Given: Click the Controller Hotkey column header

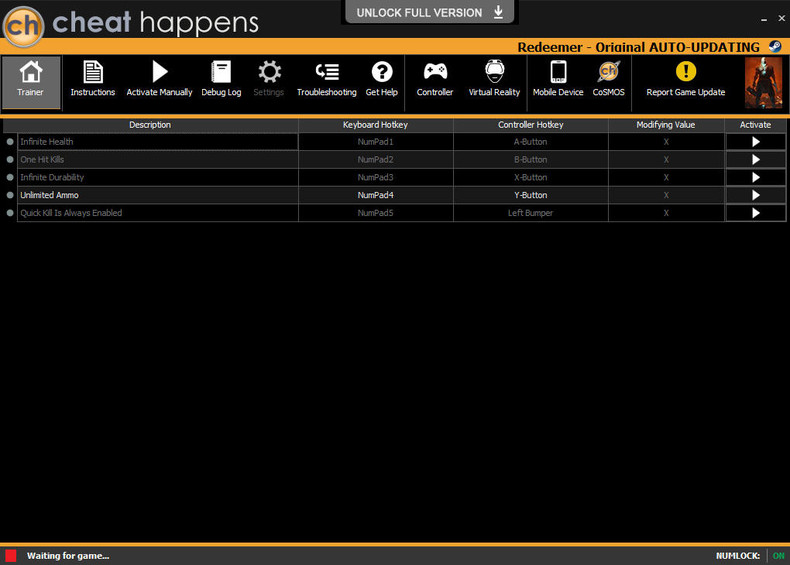Looking at the screenshot, I should [531, 125].
